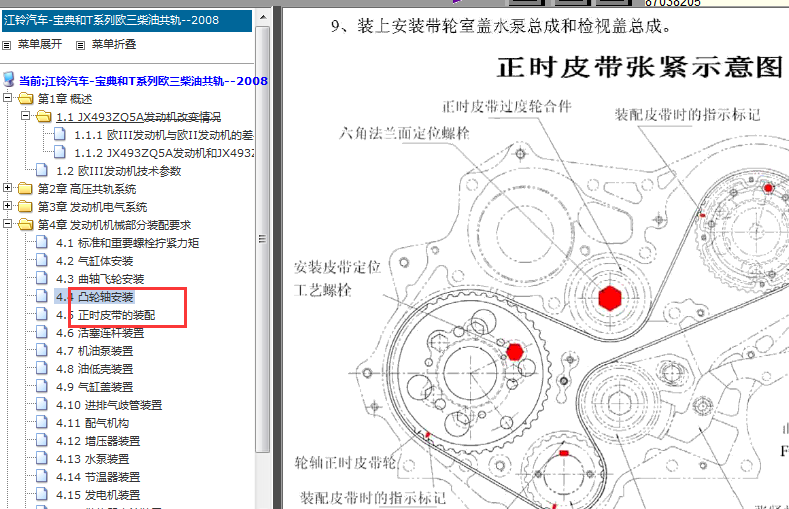Click the 菜单折叠 collapse-all icon
The width and height of the screenshot is (789, 509).
(80, 45)
